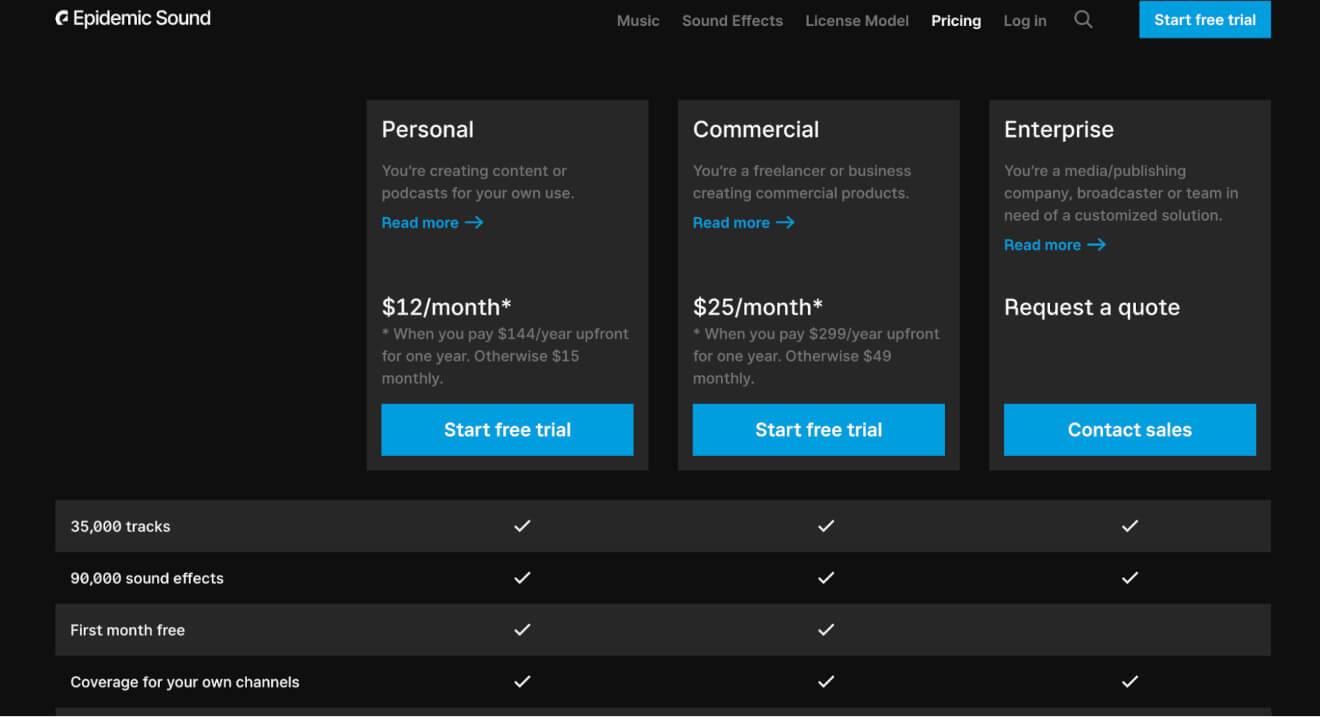Click the Personal plan heading
This screenshot has height=717, width=1320.
[427, 130]
